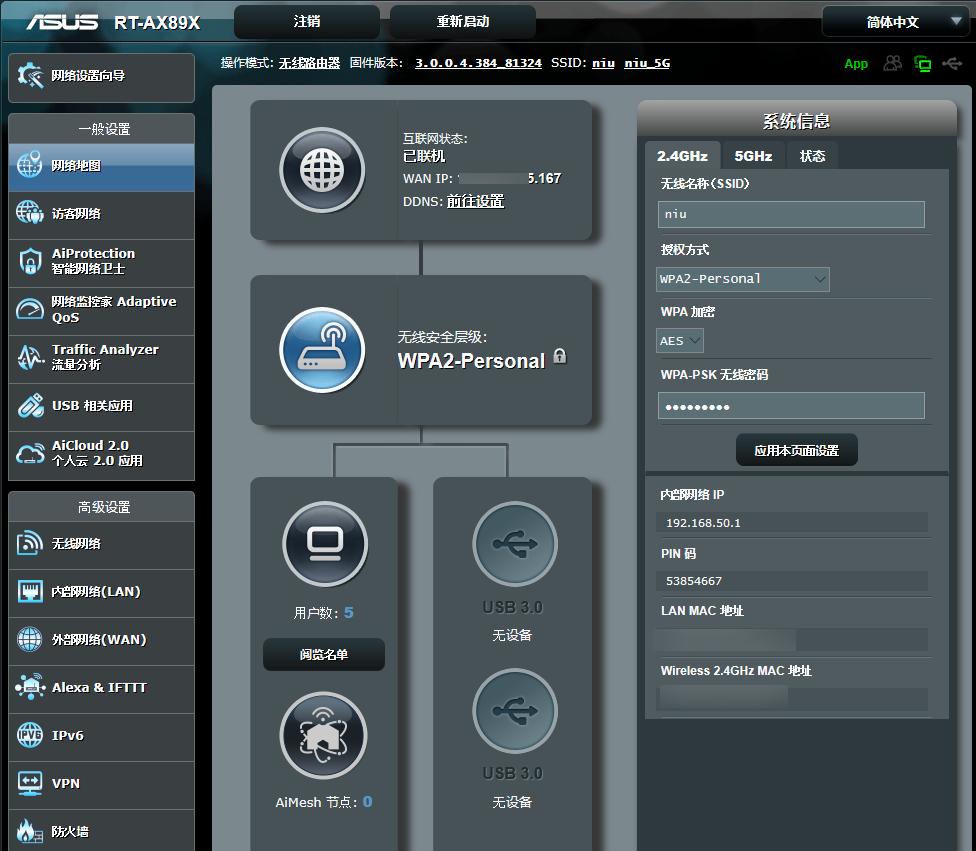Open the 简体中文 language selector
976x851 pixels.
(x=894, y=22)
